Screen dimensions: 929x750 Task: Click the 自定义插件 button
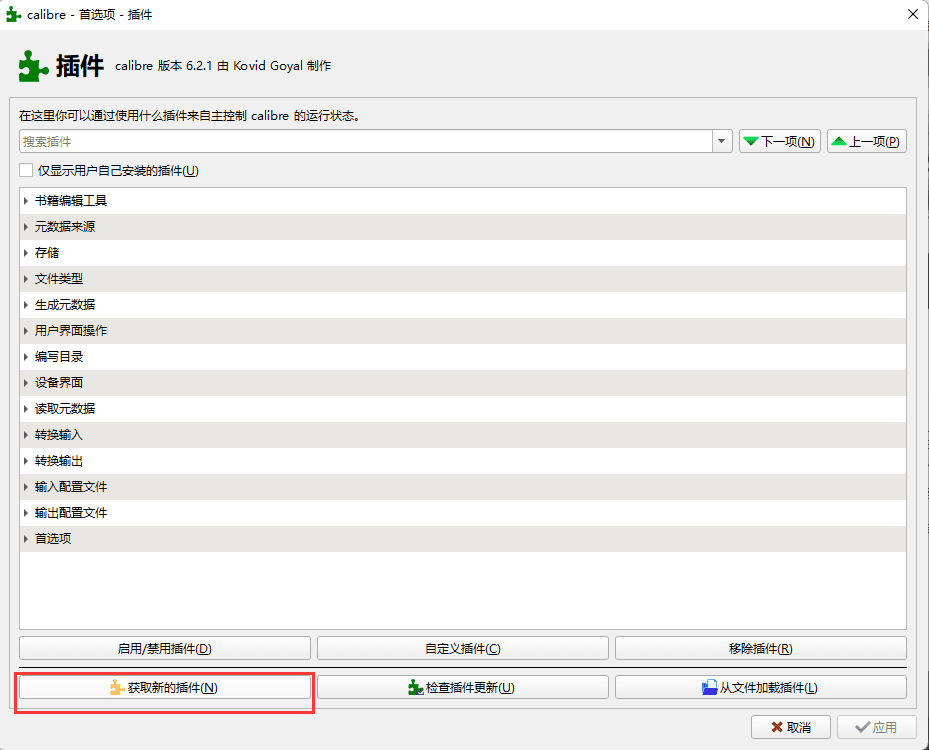coord(462,649)
